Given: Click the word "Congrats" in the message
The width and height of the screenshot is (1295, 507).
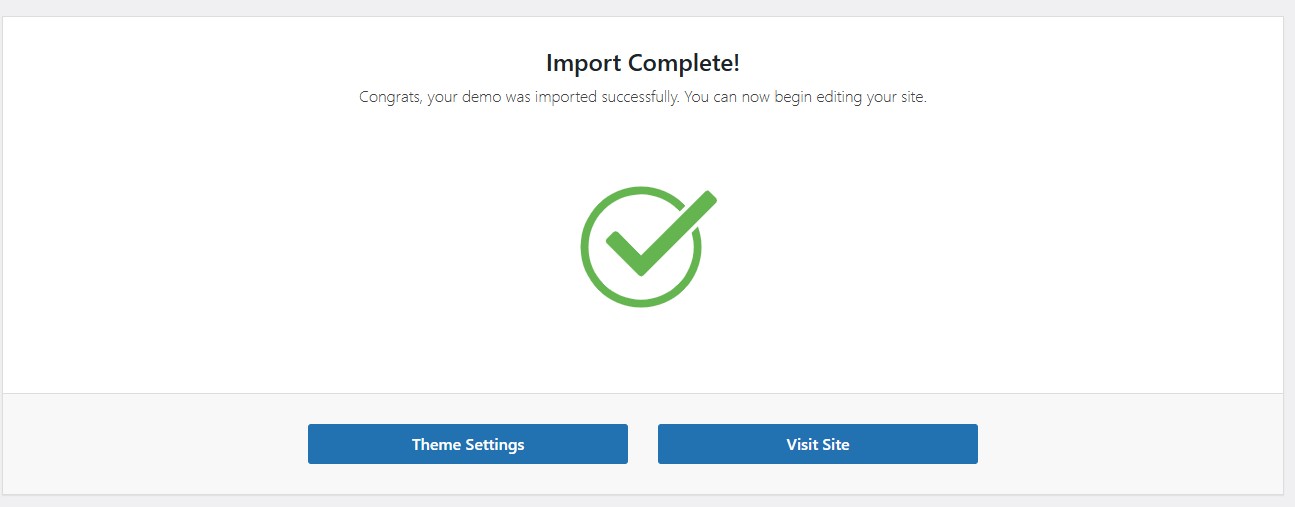Looking at the screenshot, I should click(389, 99).
